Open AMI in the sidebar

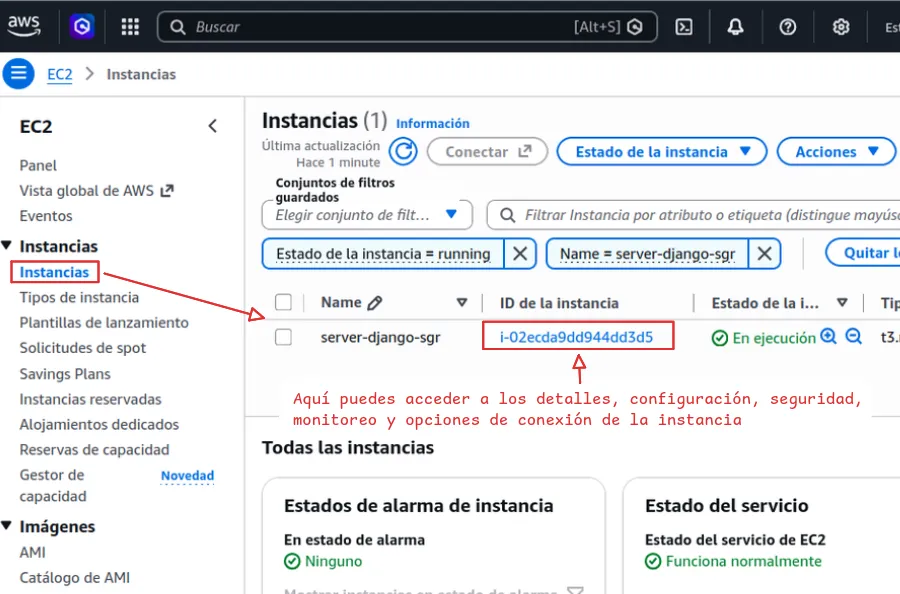32,552
